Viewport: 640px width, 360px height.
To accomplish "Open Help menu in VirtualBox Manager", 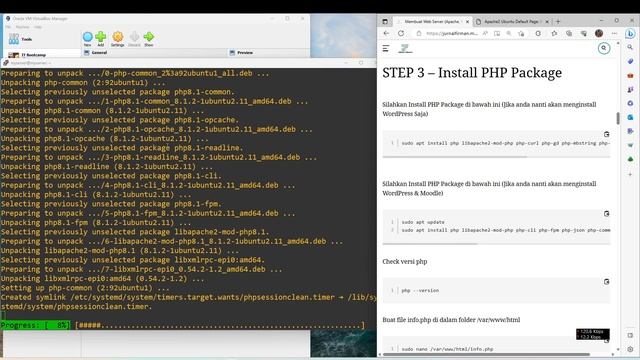I will 38,27.
